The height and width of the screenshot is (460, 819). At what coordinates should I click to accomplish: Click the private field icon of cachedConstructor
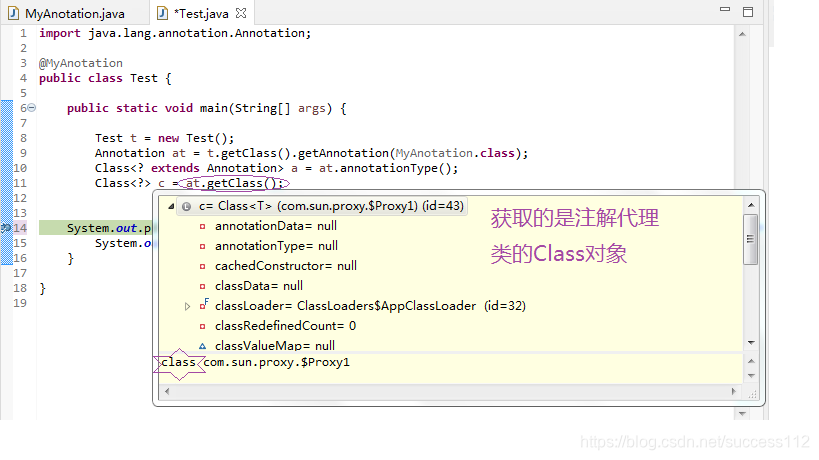click(203, 266)
